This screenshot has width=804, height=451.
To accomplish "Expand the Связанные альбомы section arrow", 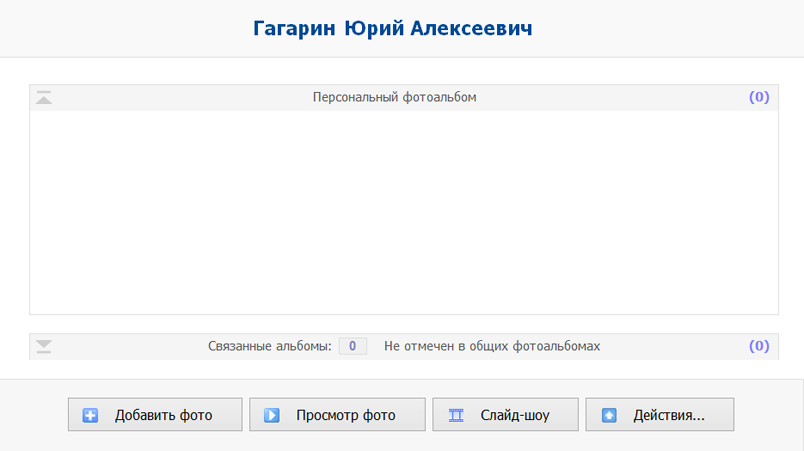I will 44,346.
